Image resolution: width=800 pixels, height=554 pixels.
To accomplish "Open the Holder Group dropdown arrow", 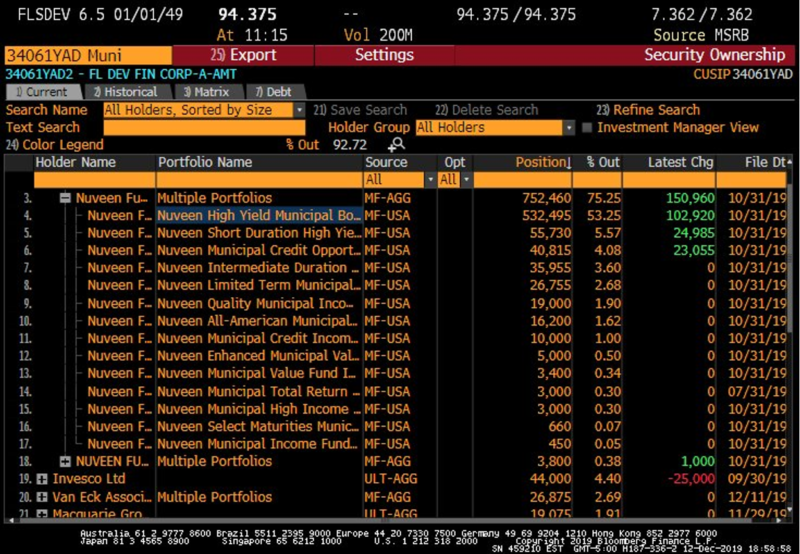I will tap(569, 128).
